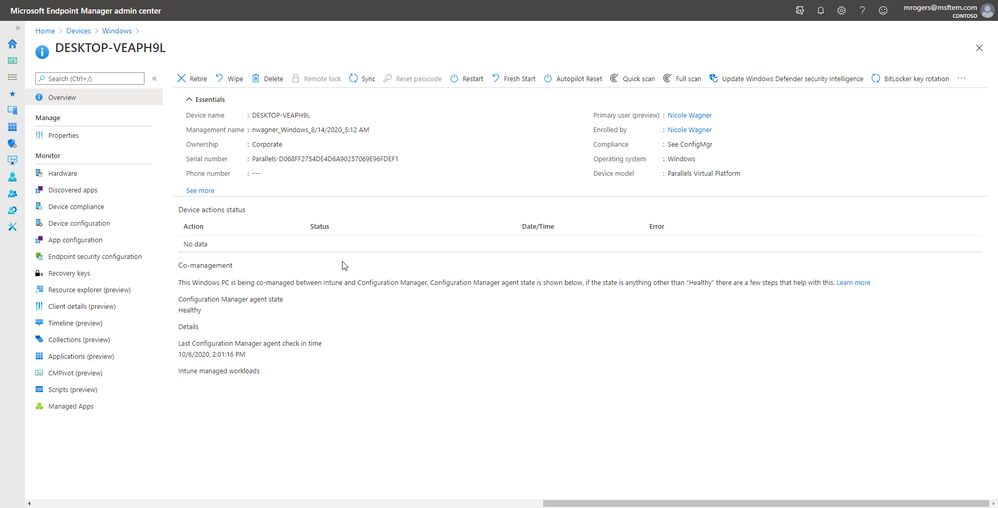The width and height of the screenshot is (998, 508).
Task: Open the Dashboard icon in left rail
Action: click(12, 60)
